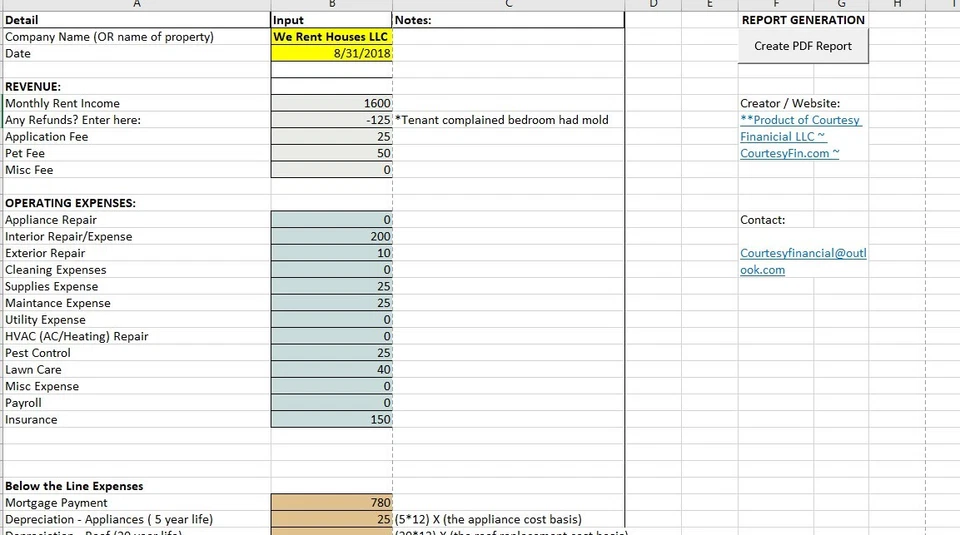Select the refund value -125 cell
Viewport: 960px width, 535px height.
point(331,120)
